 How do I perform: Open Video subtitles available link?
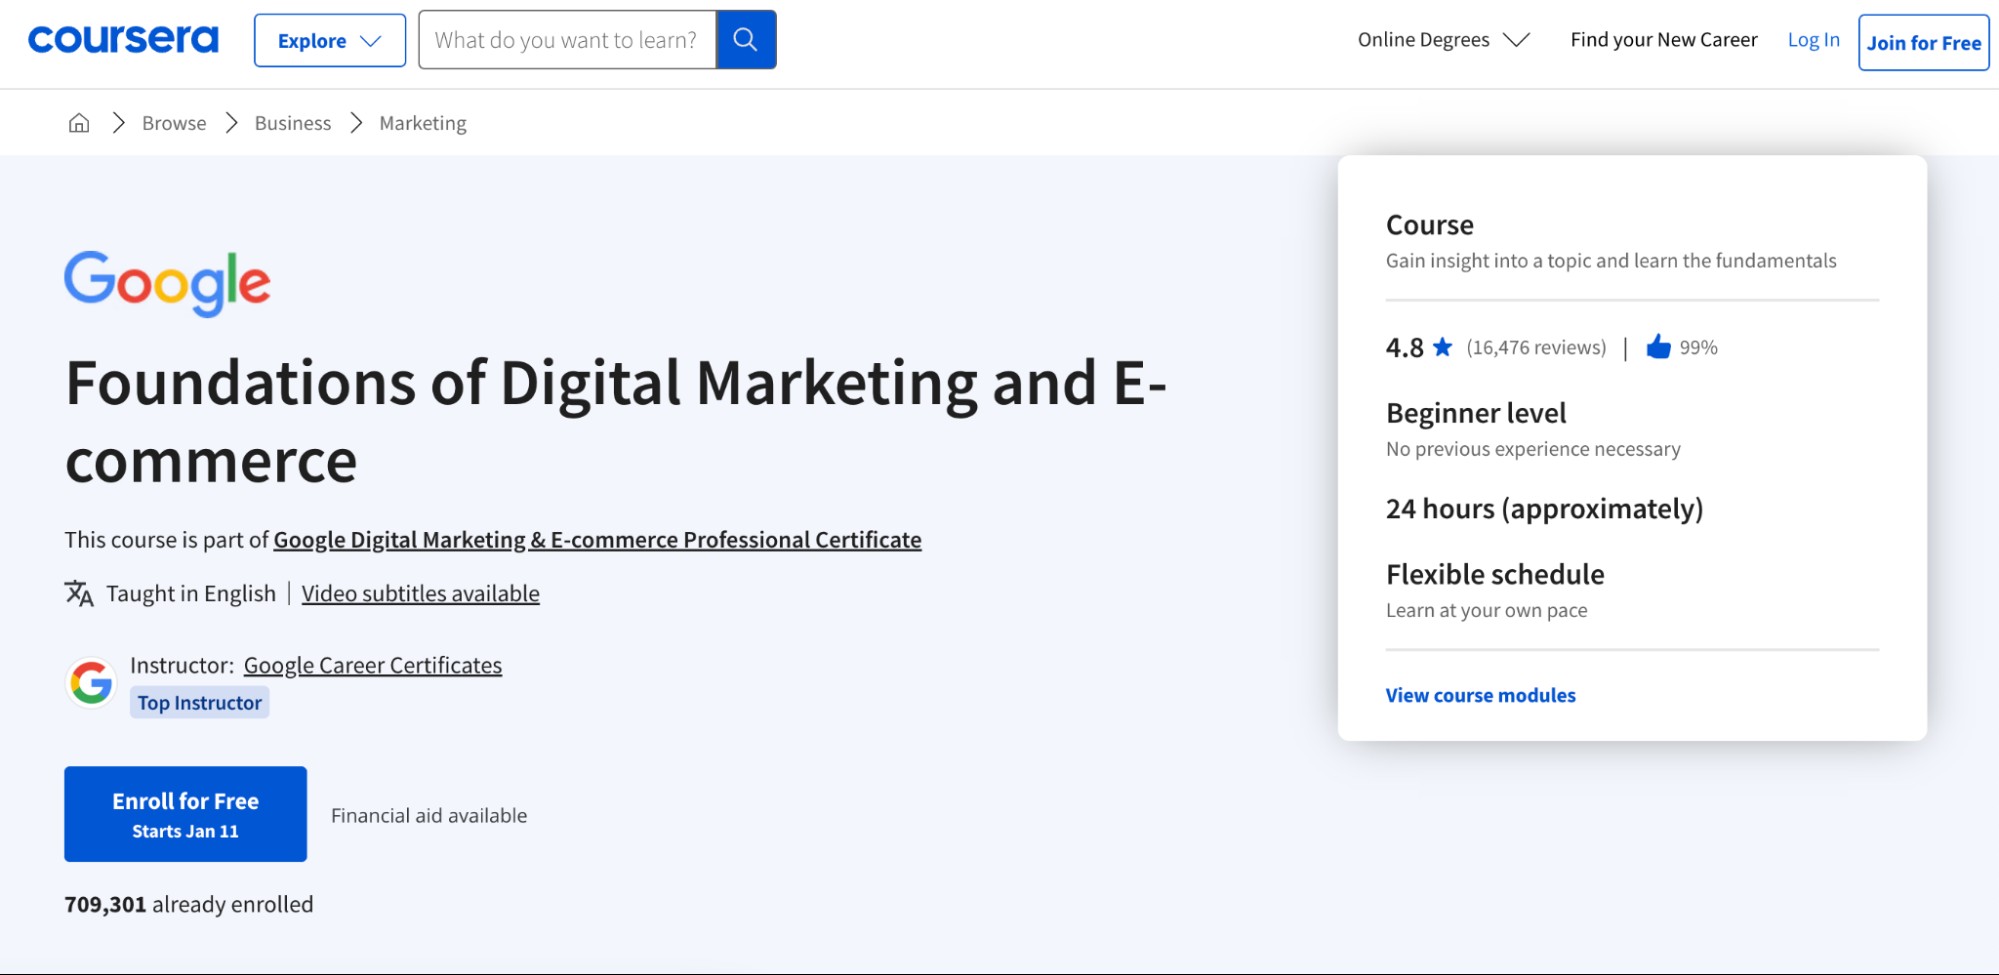pos(421,594)
